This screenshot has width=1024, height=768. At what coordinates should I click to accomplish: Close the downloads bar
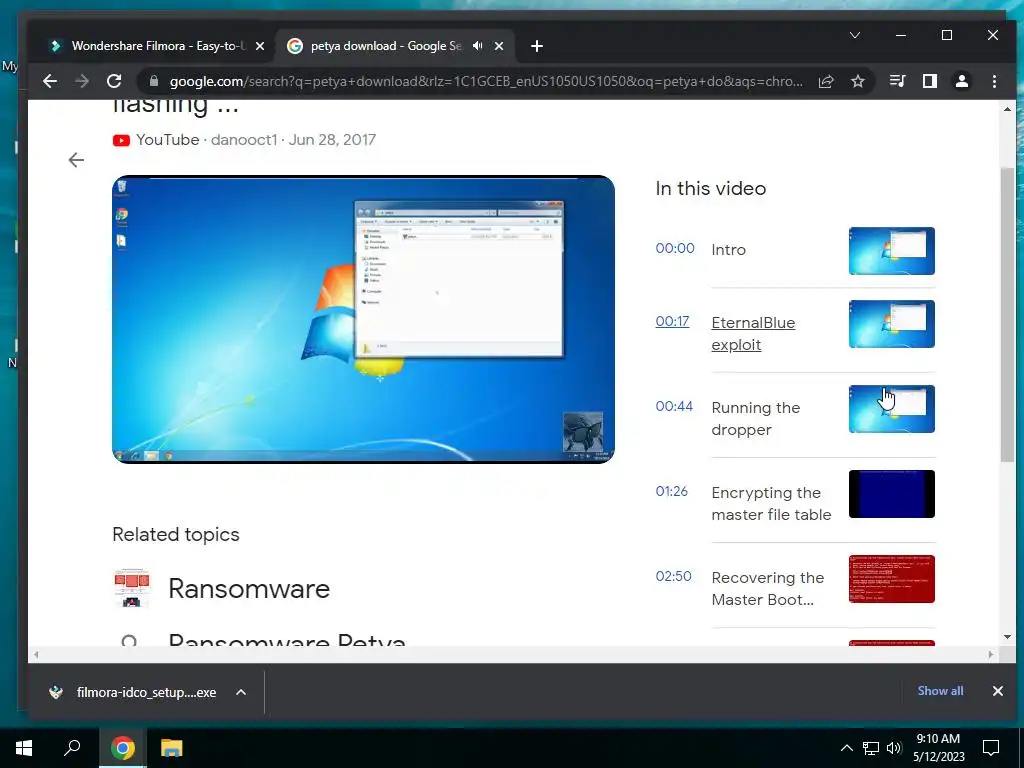(997, 691)
